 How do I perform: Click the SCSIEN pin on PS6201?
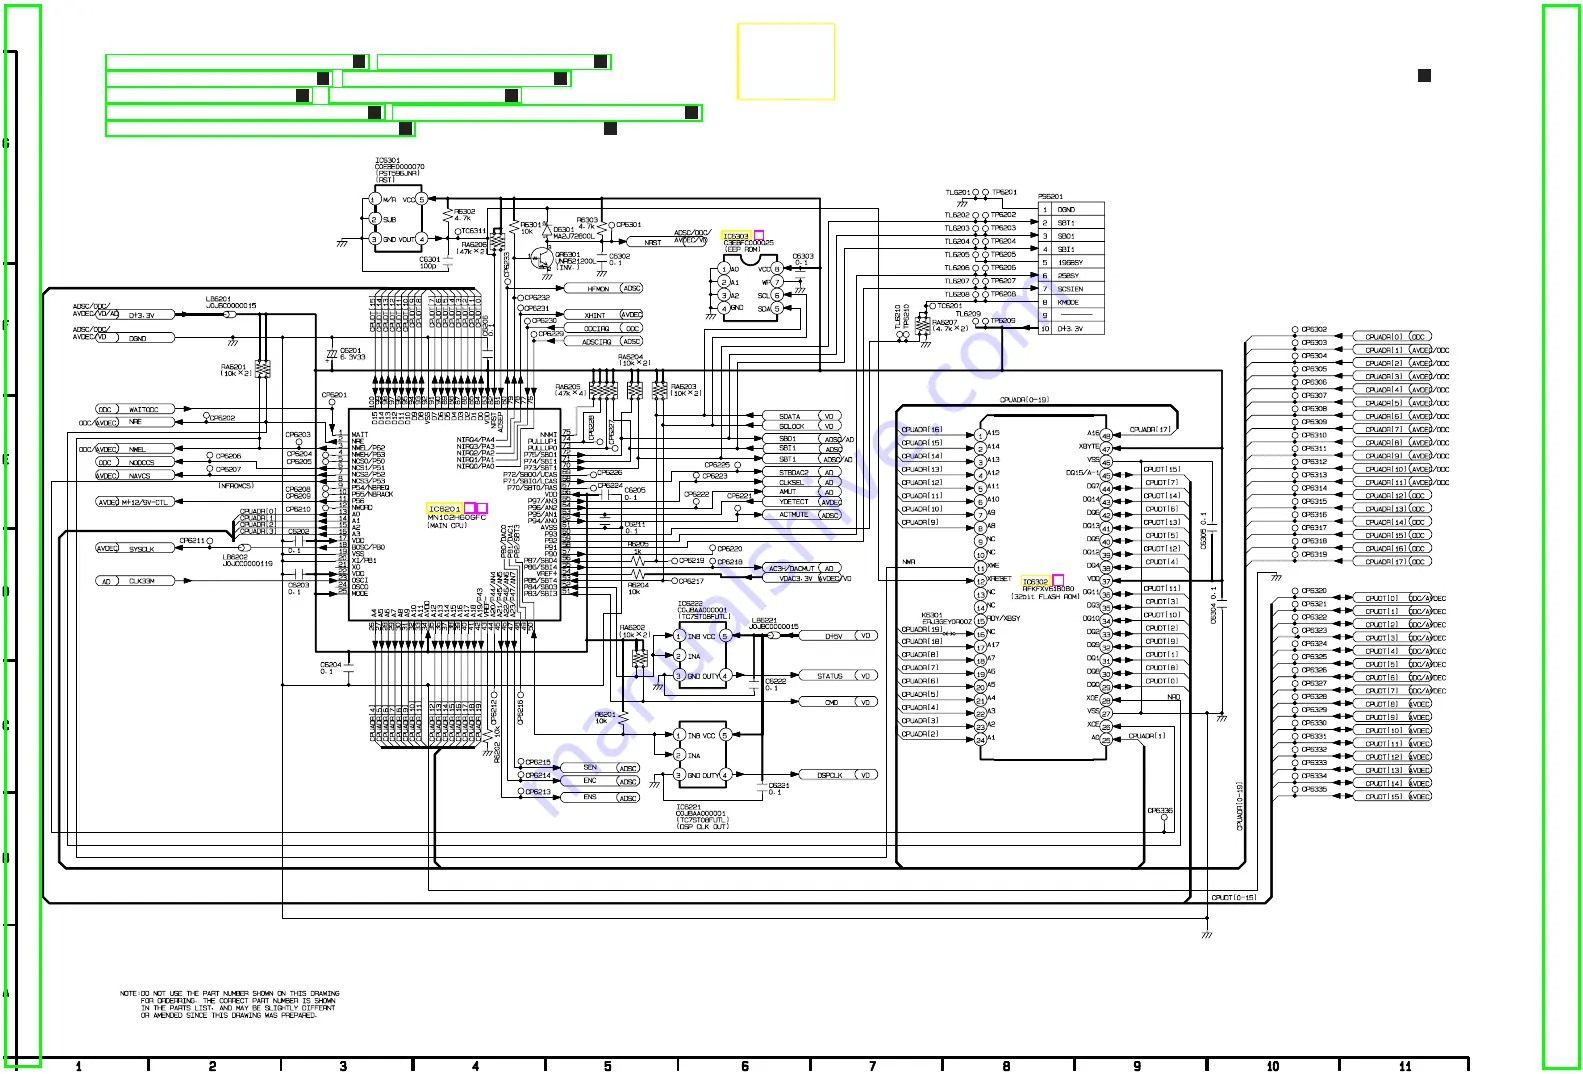click(1071, 289)
